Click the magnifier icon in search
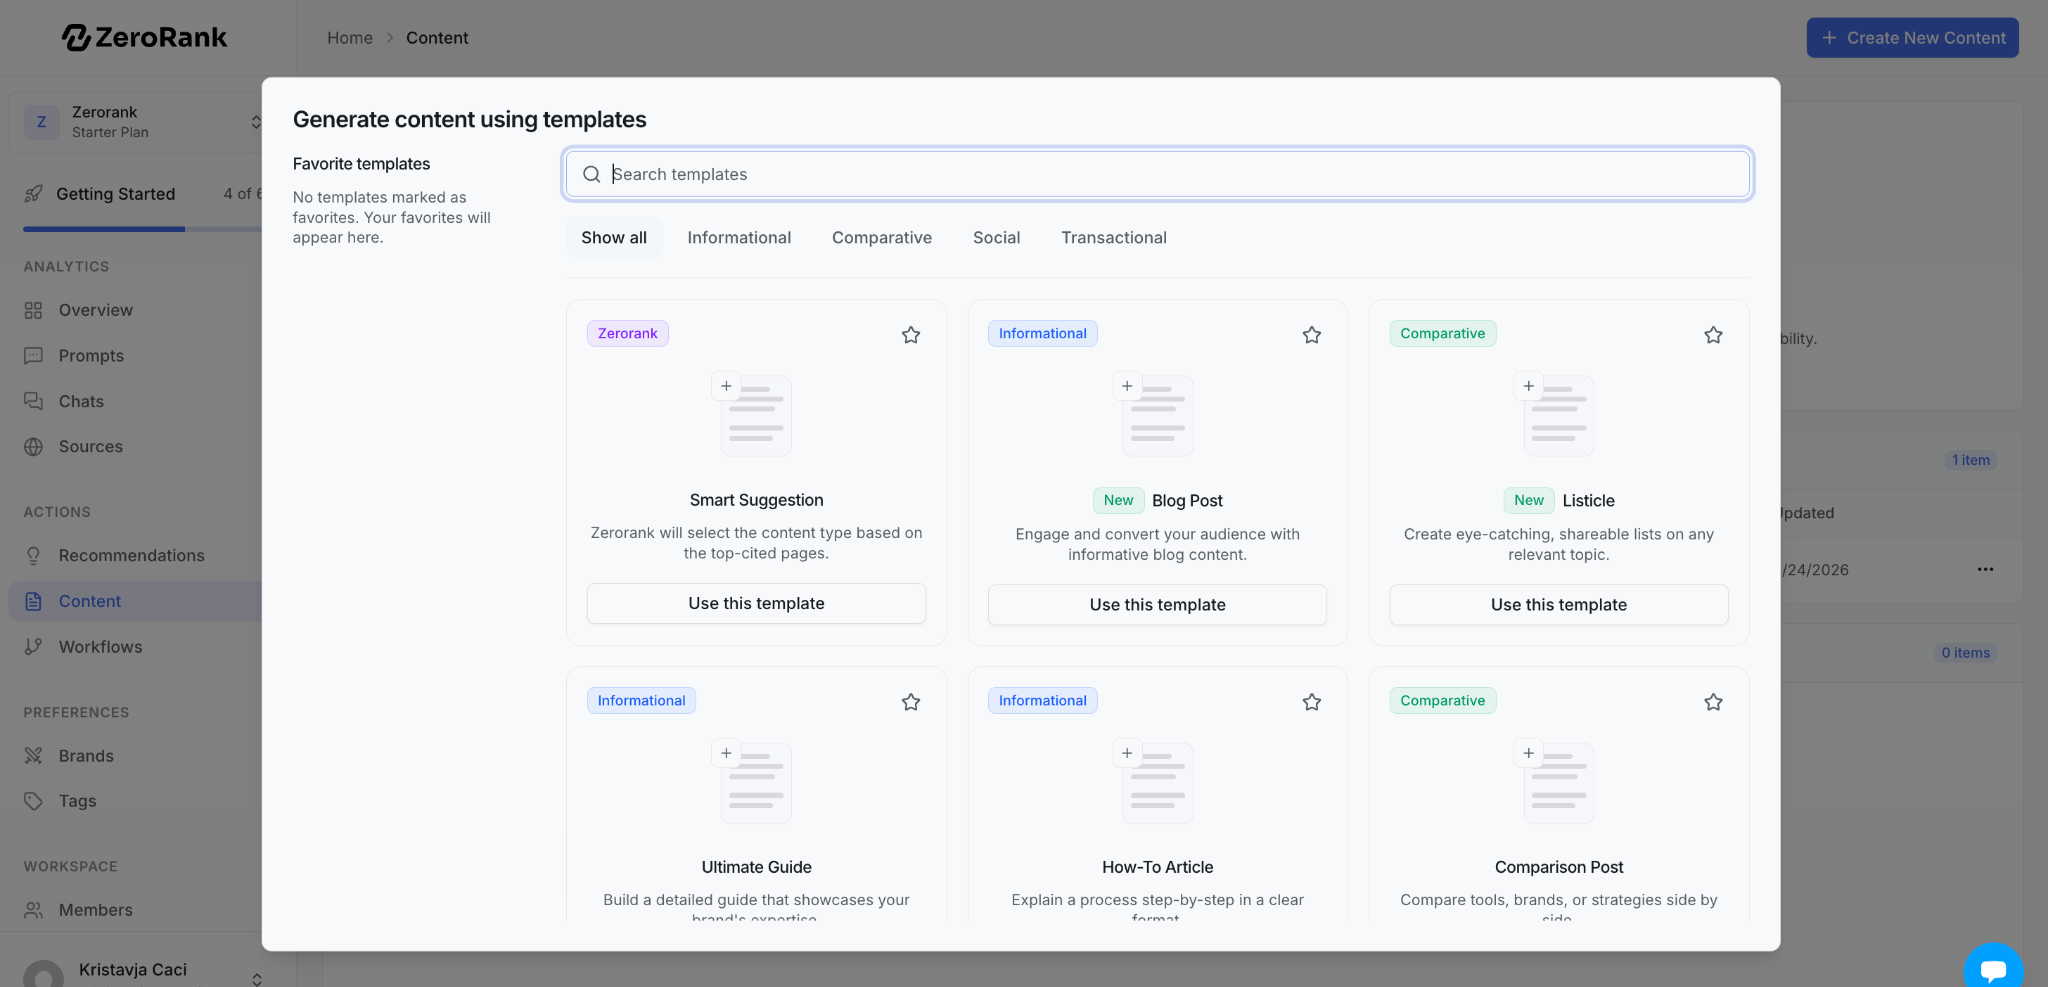 [x=592, y=175]
